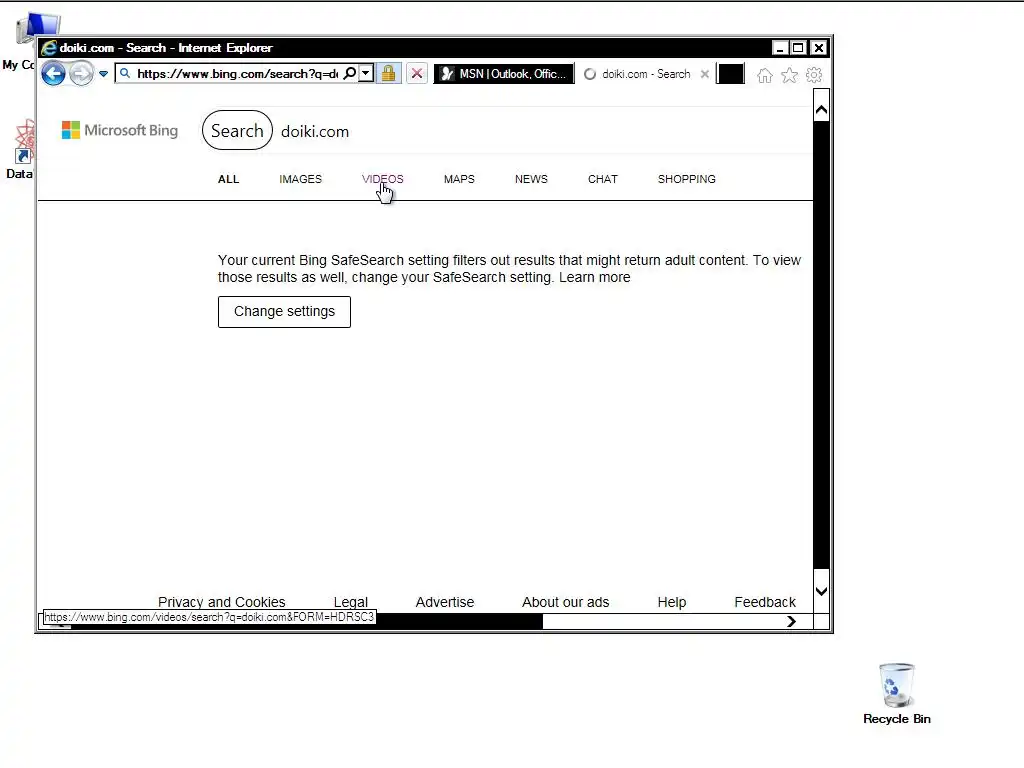Viewport: 1024px width, 768px height.
Task: Click the address bar URL field
Action: point(237,74)
